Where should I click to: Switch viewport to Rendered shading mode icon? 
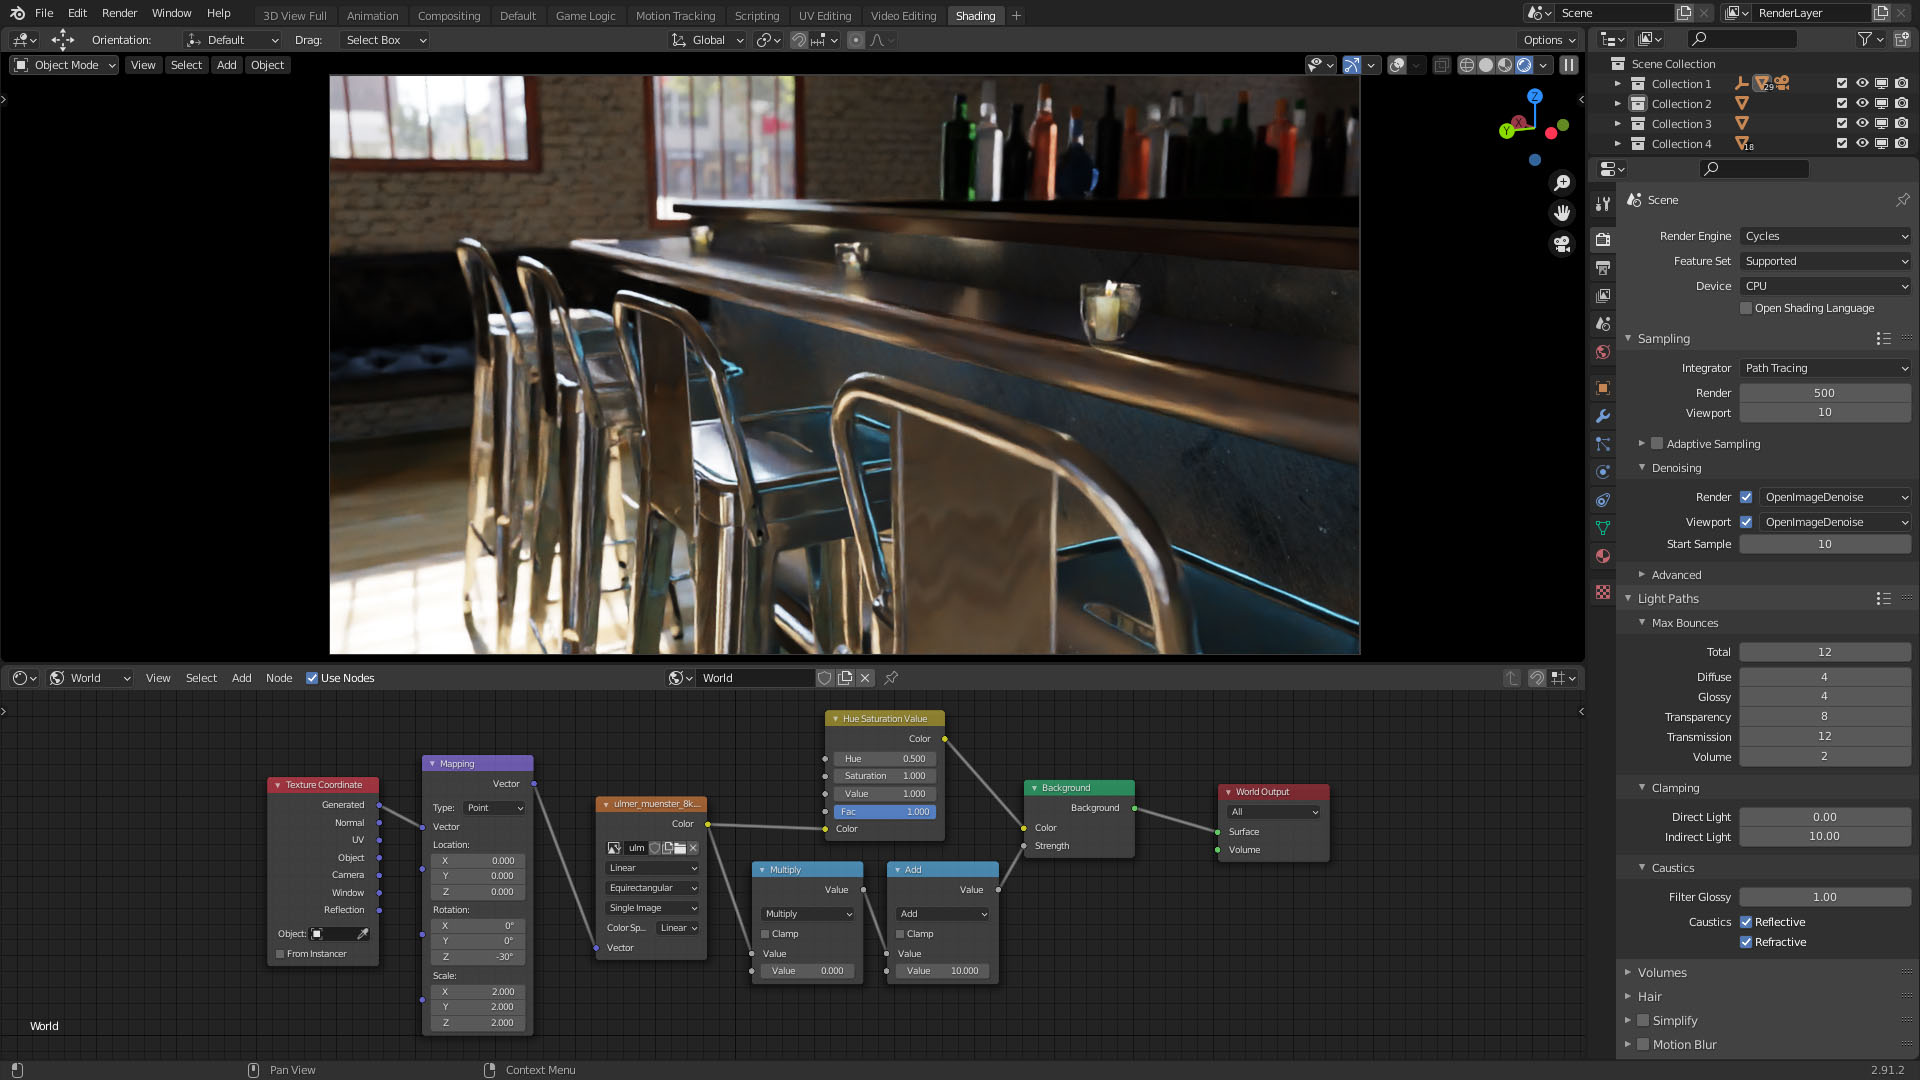[1524, 65]
